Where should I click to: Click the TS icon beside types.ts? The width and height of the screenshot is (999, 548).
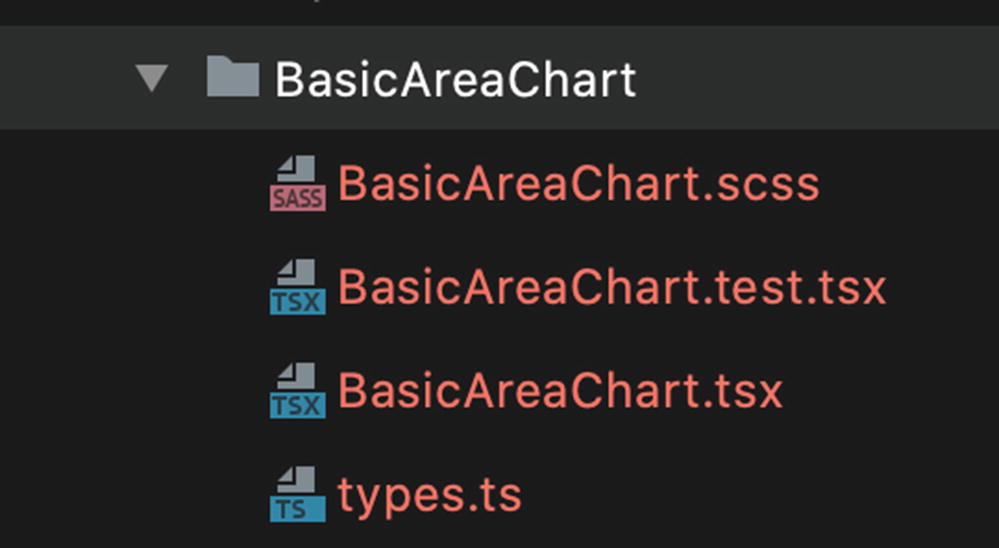pyautogui.click(x=297, y=494)
